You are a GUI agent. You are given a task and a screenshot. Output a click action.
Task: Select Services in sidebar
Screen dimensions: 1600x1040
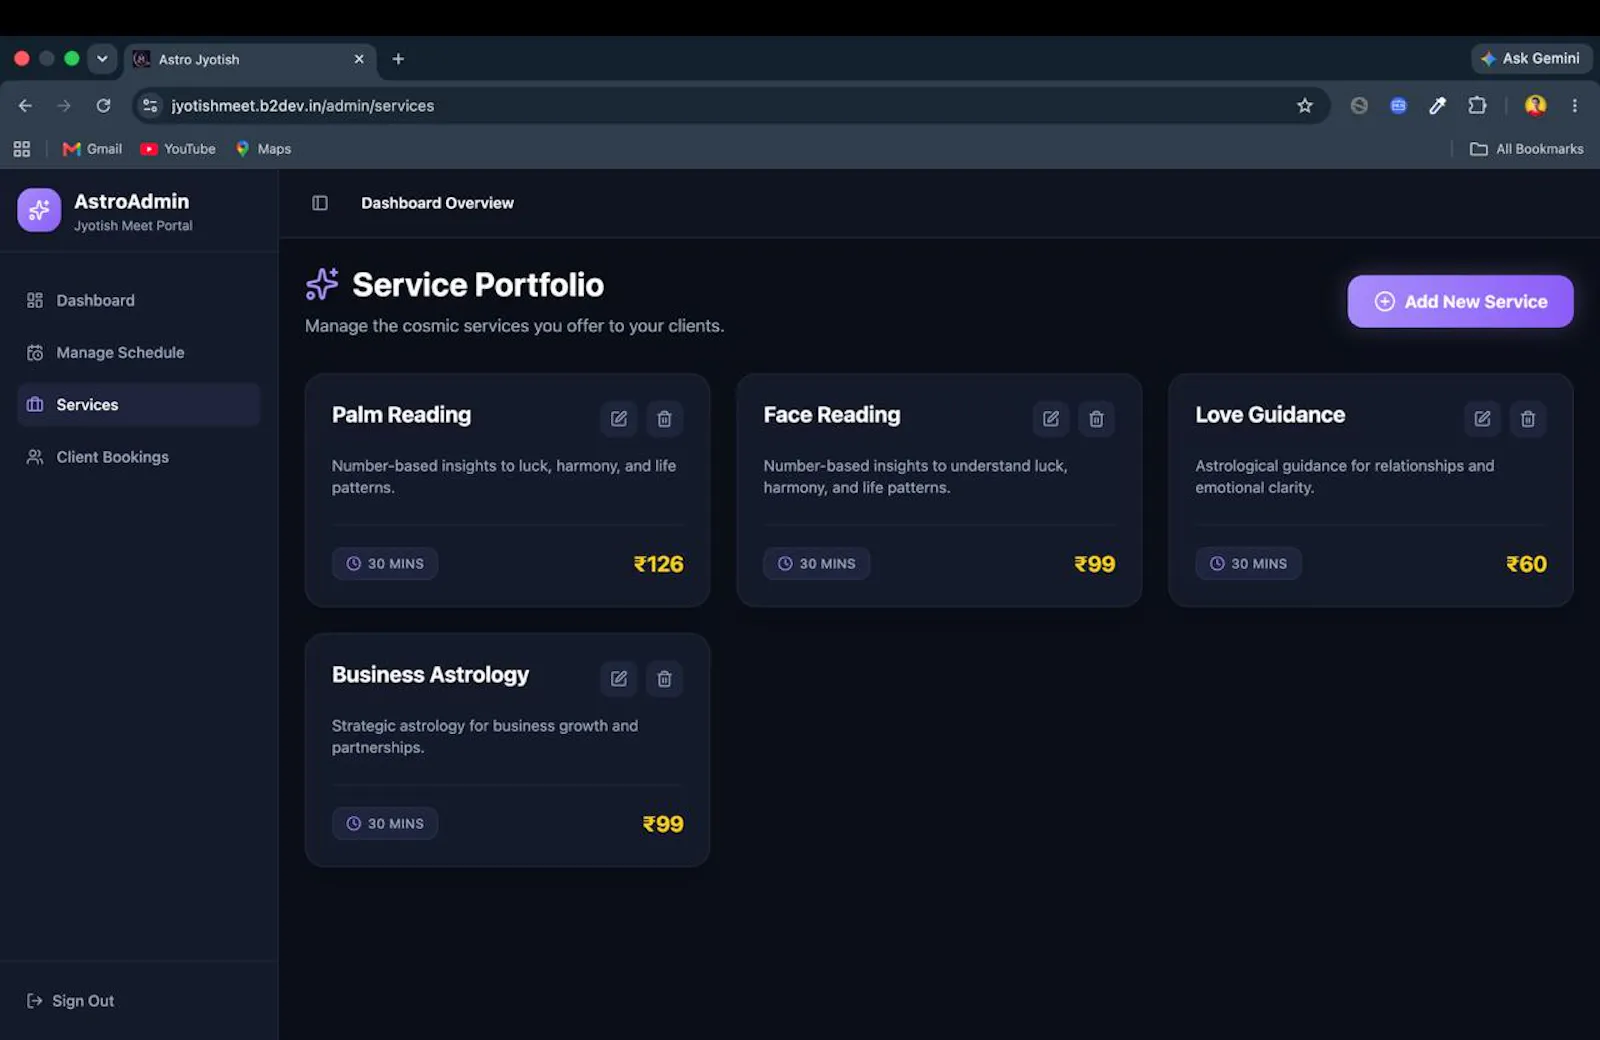(138, 404)
